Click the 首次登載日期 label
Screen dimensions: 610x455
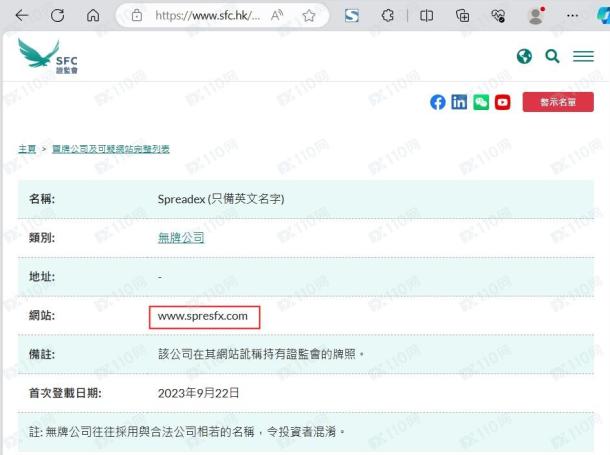click(x=65, y=393)
